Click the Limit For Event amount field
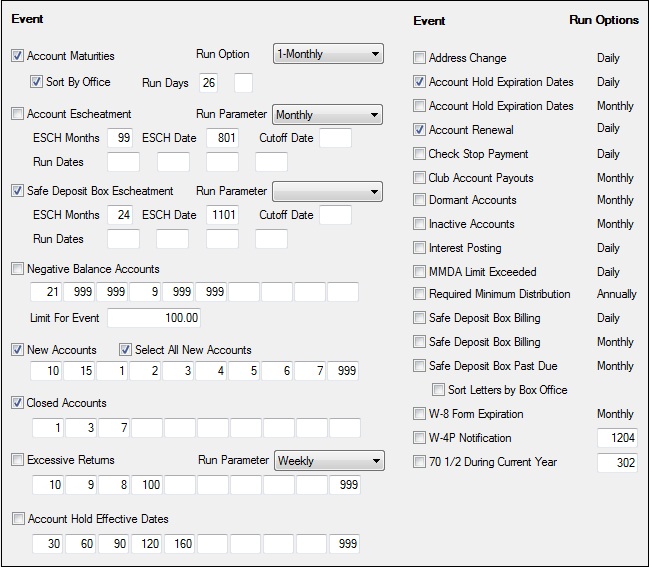649x567 pixels. (155, 318)
